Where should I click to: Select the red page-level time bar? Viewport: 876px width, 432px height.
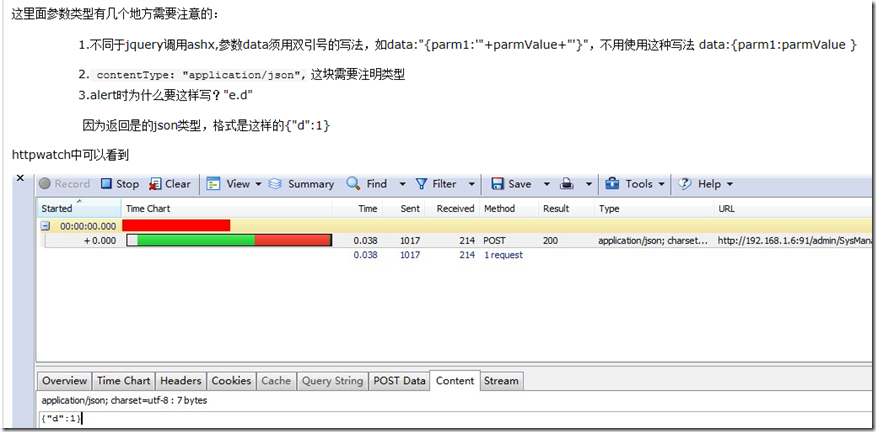click(176, 226)
